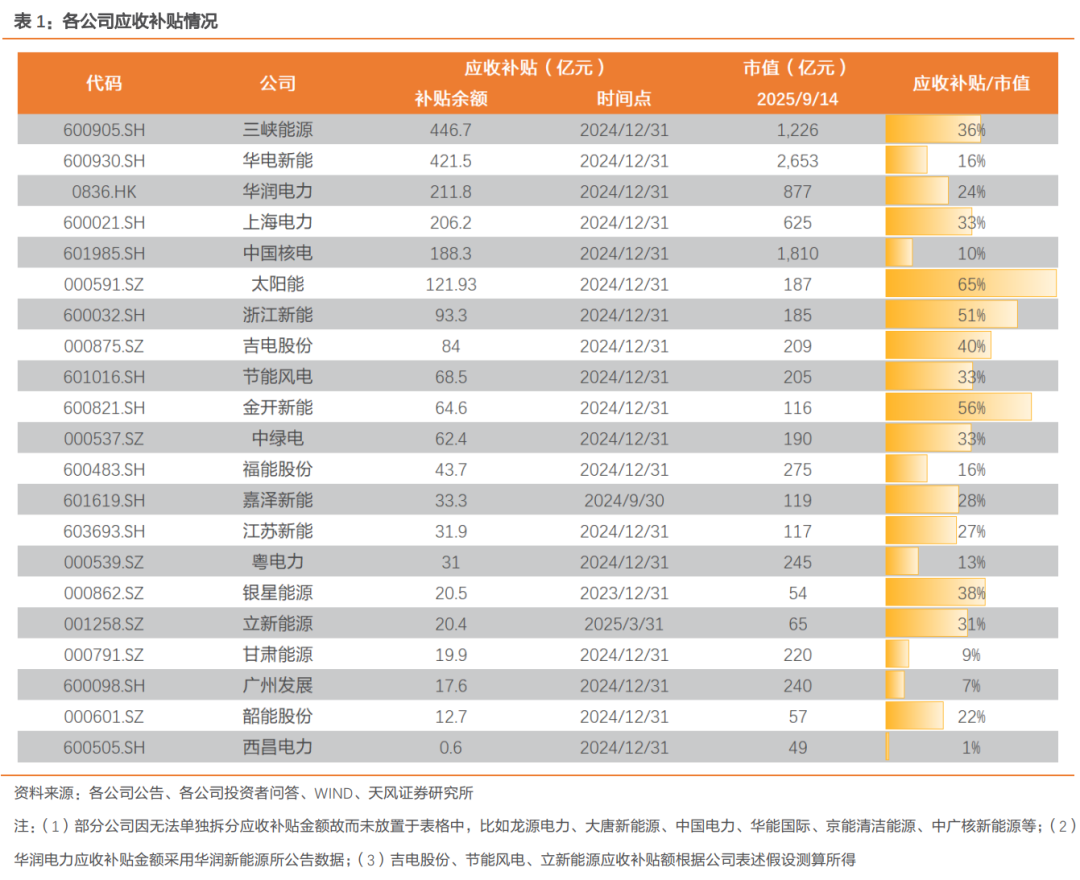Click the 补贴余额 sub-header

click(451, 98)
